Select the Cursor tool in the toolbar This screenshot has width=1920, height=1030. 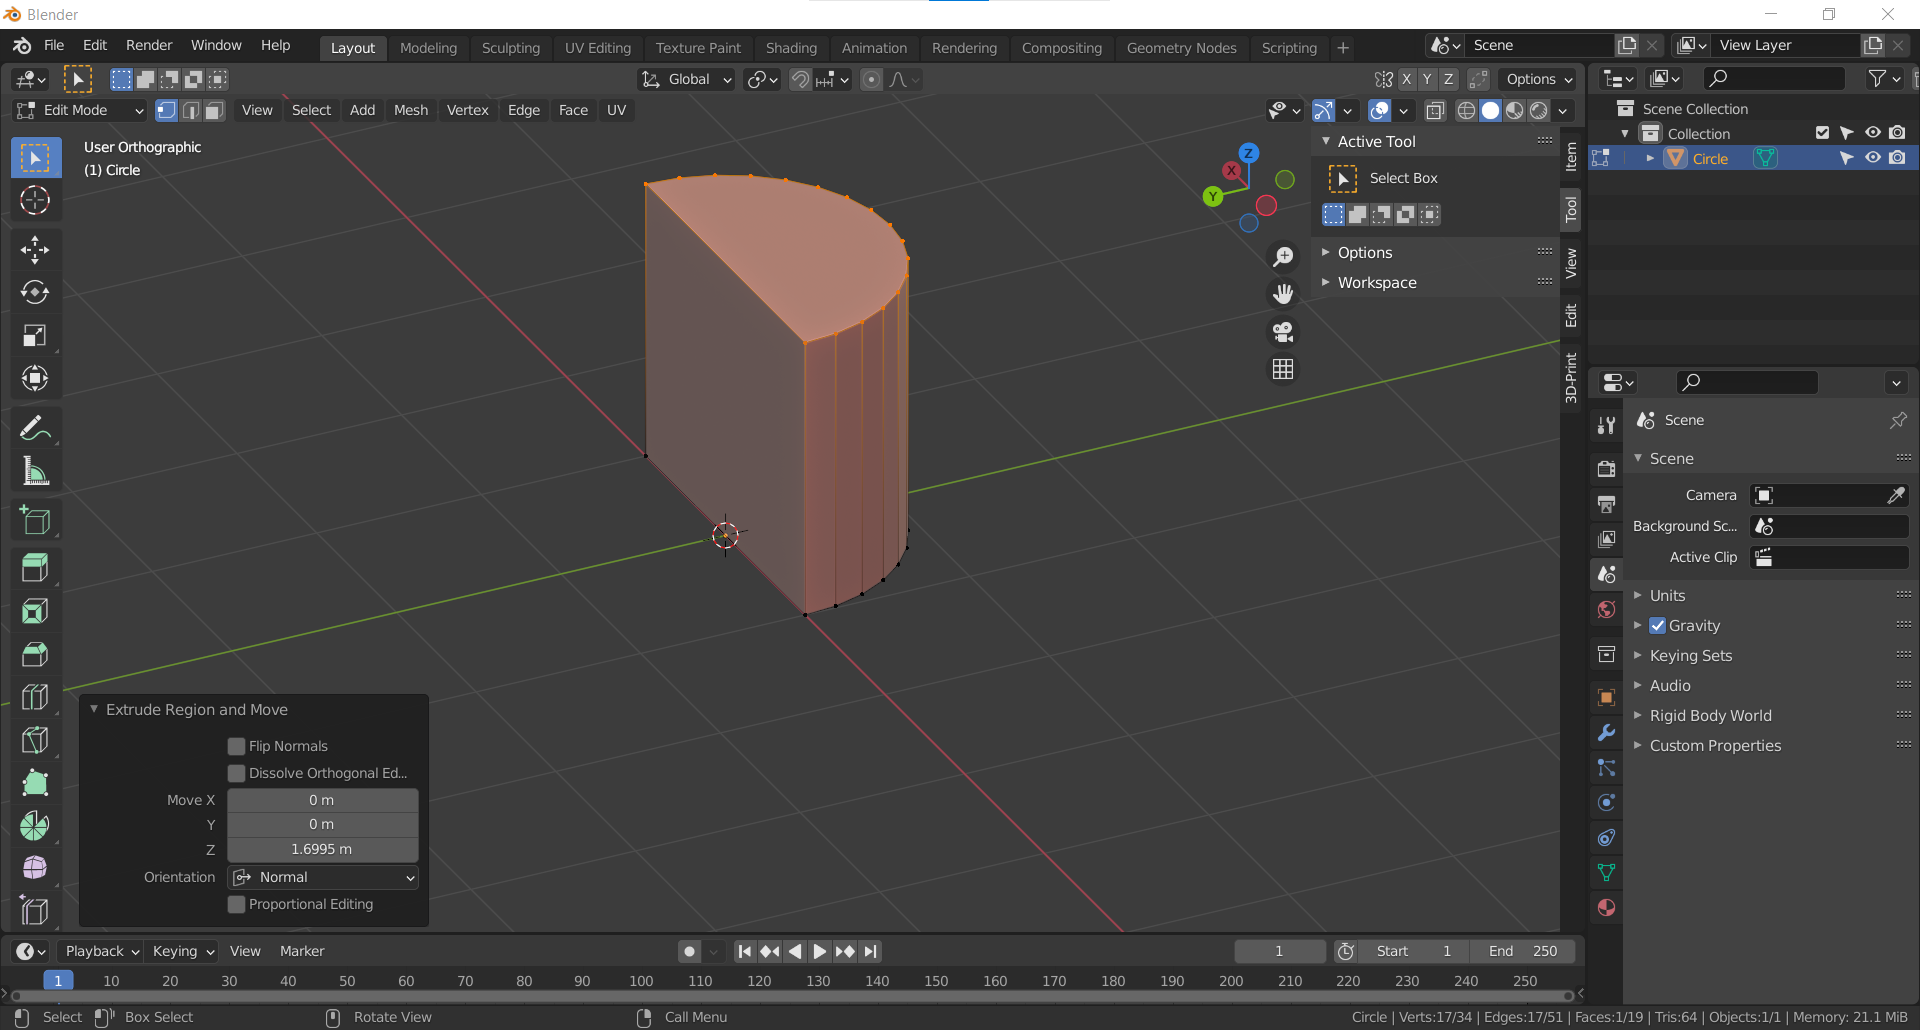(35, 200)
